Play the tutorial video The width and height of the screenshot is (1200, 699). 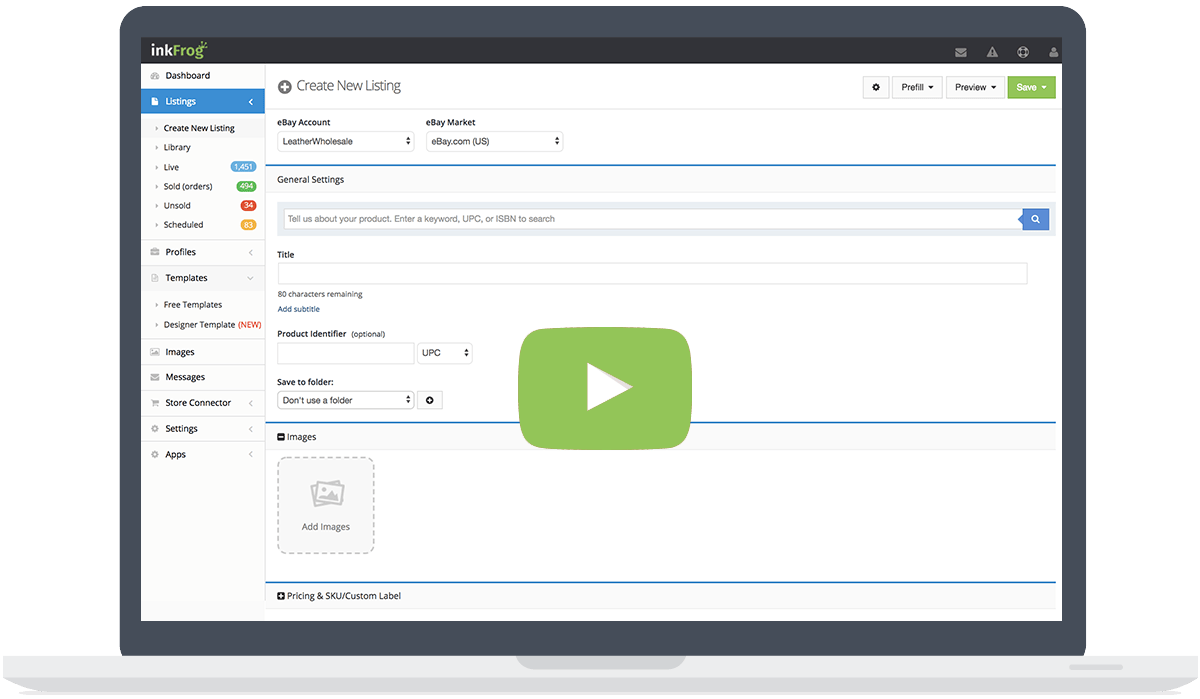point(604,386)
